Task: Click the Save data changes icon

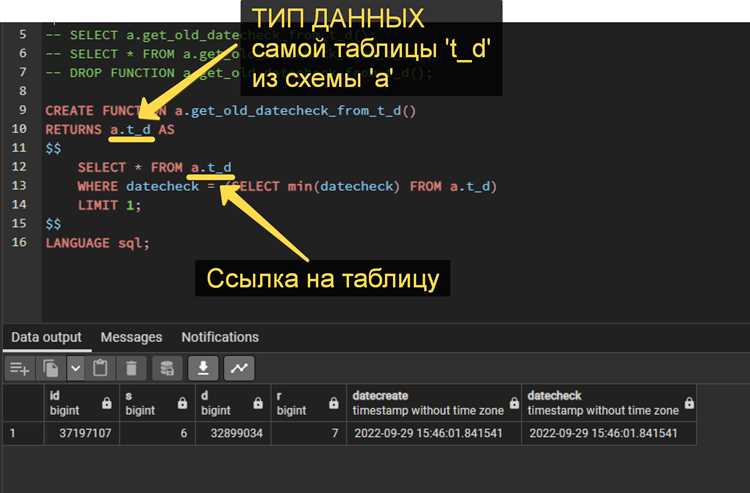Action: pos(167,368)
